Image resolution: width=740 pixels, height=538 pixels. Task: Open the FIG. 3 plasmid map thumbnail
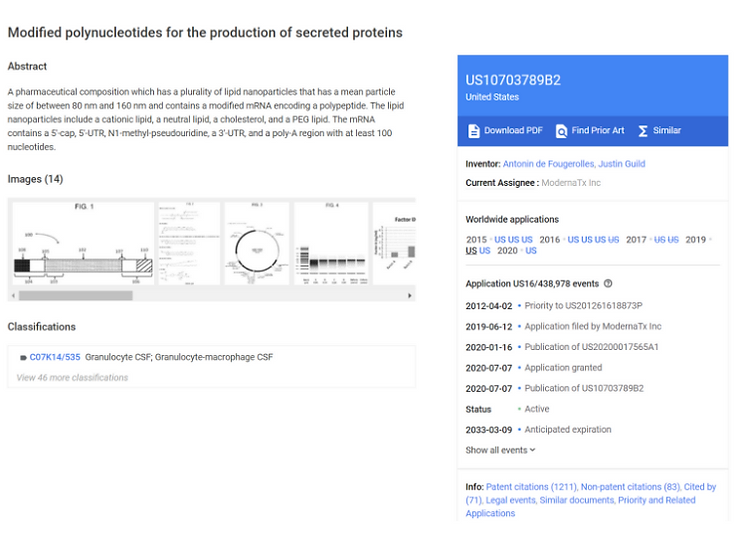(x=256, y=245)
